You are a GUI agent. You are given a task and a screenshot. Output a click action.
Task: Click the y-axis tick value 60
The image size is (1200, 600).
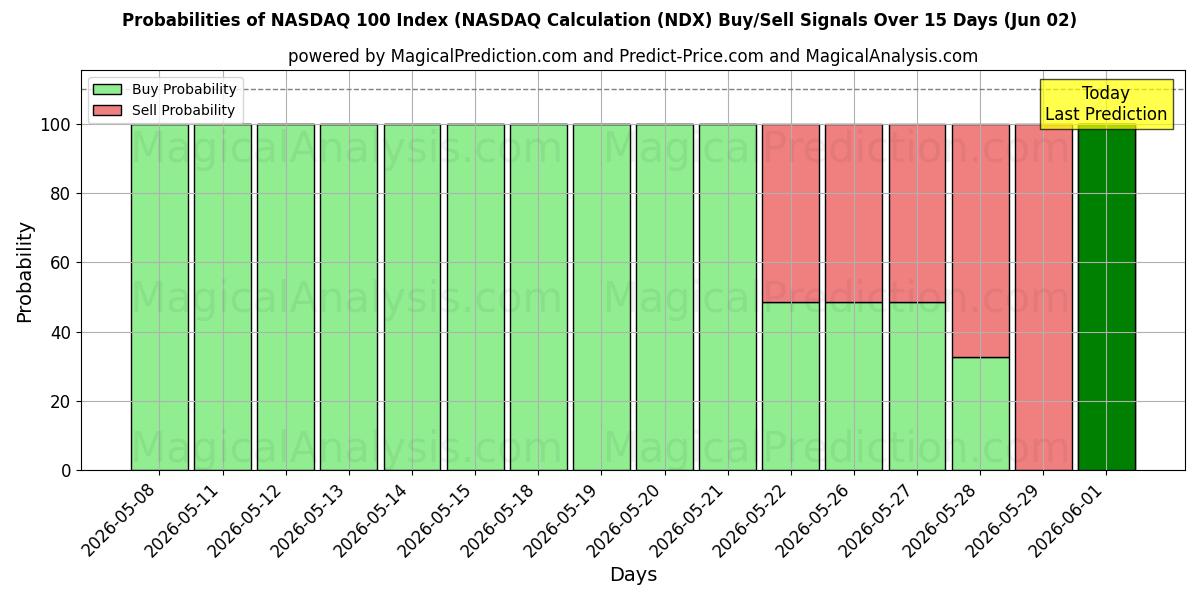[x=62, y=263]
